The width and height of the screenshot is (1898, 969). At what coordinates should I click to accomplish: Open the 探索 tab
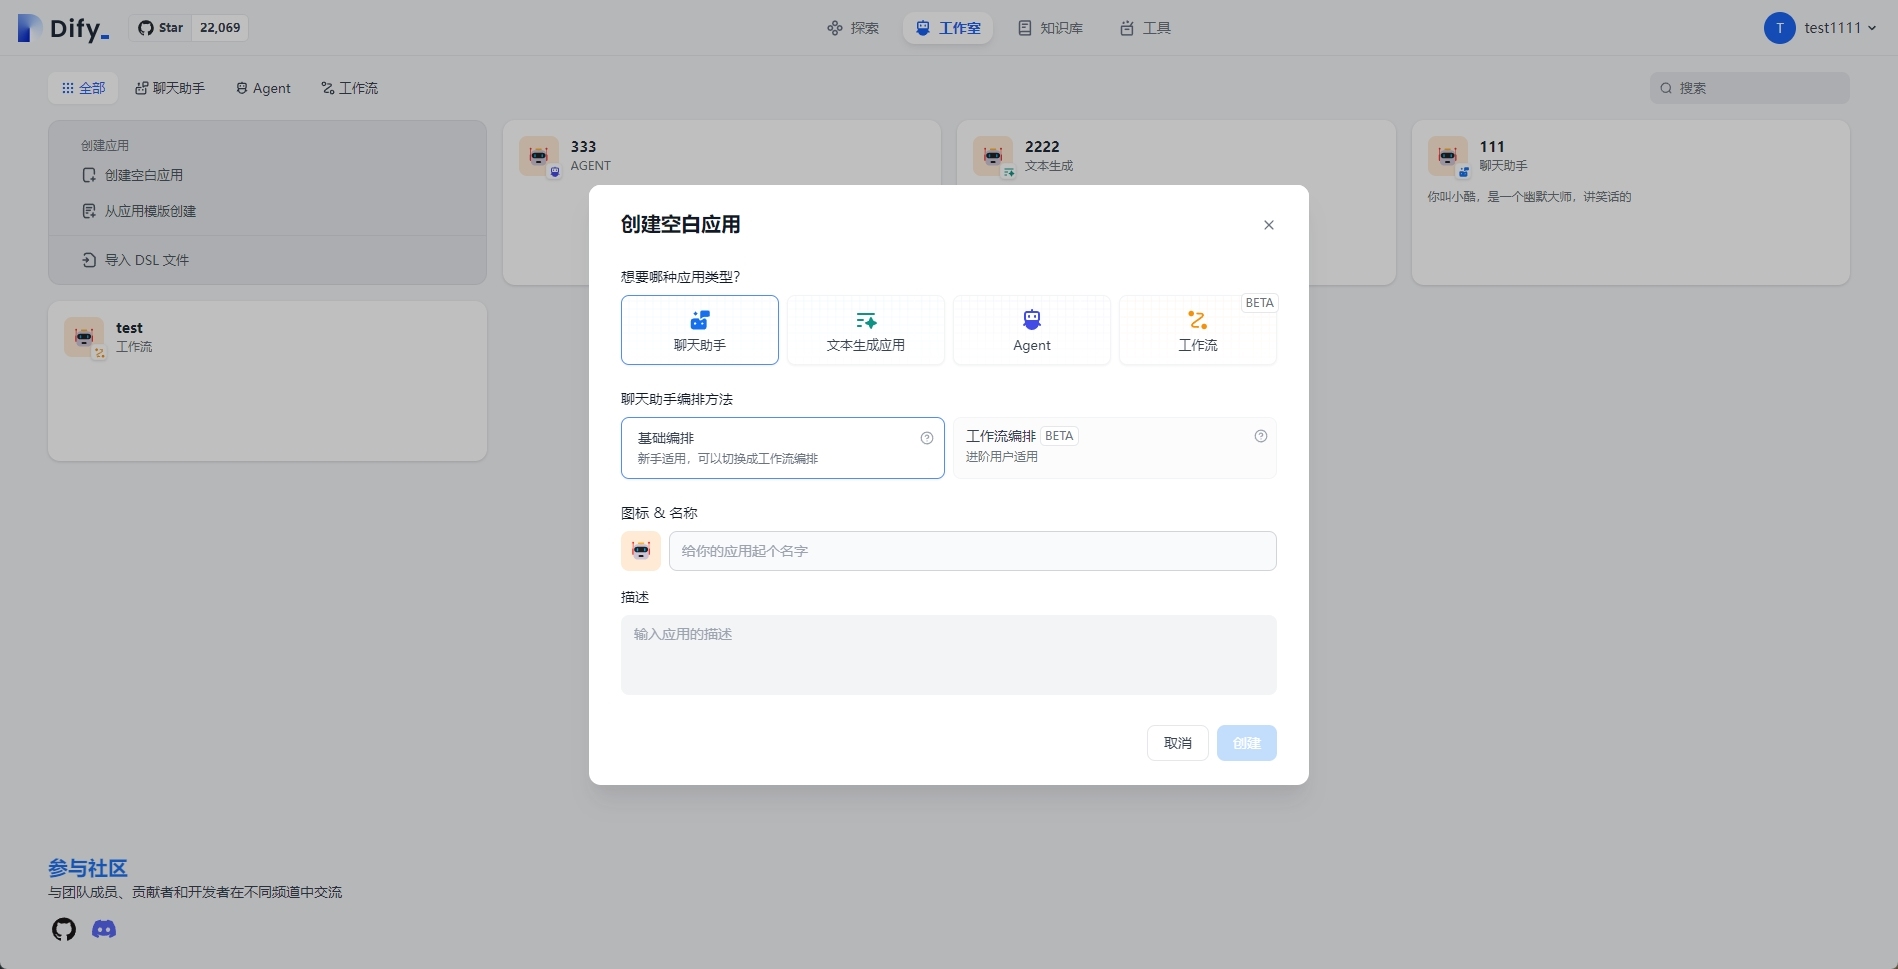pos(853,28)
